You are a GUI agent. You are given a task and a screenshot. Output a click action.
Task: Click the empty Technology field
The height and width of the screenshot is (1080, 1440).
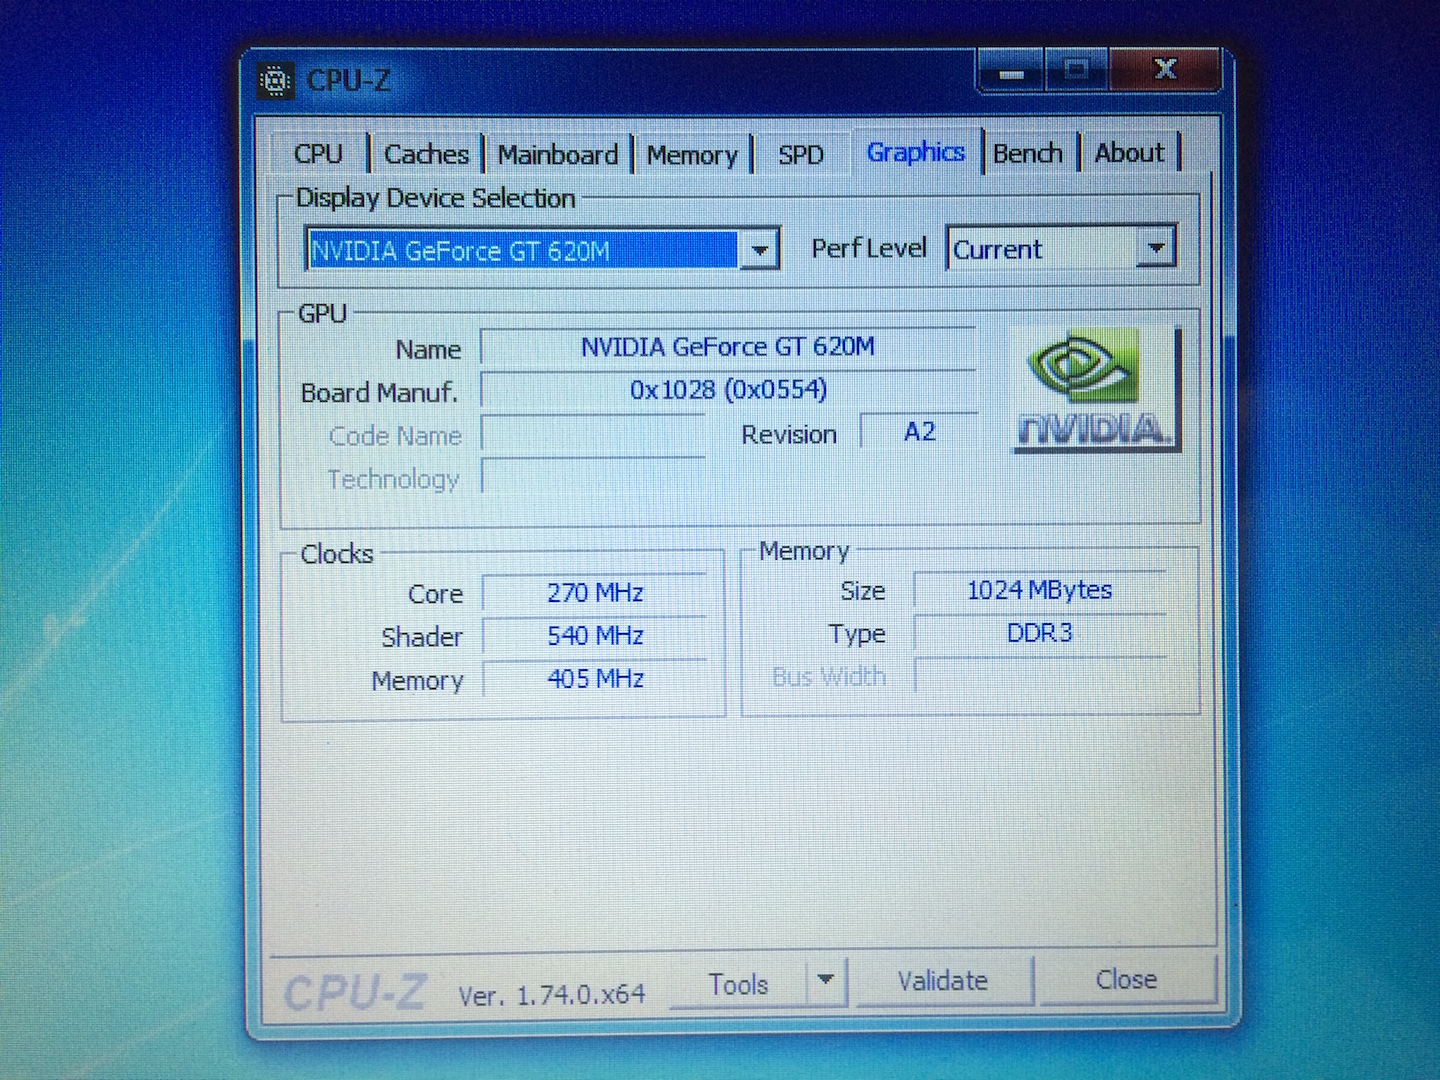(x=594, y=478)
